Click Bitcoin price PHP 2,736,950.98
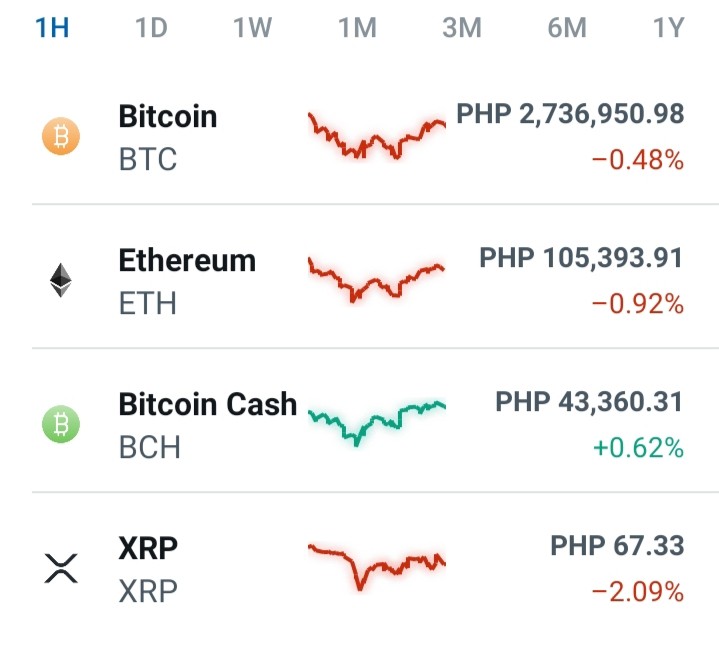Image resolution: width=719 pixels, height=647 pixels. 570,114
